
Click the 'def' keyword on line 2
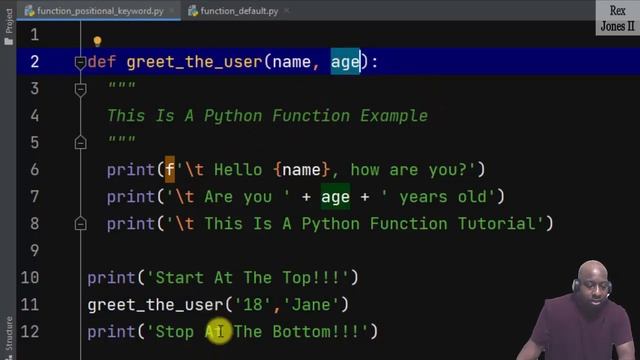(x=102, y=62)
